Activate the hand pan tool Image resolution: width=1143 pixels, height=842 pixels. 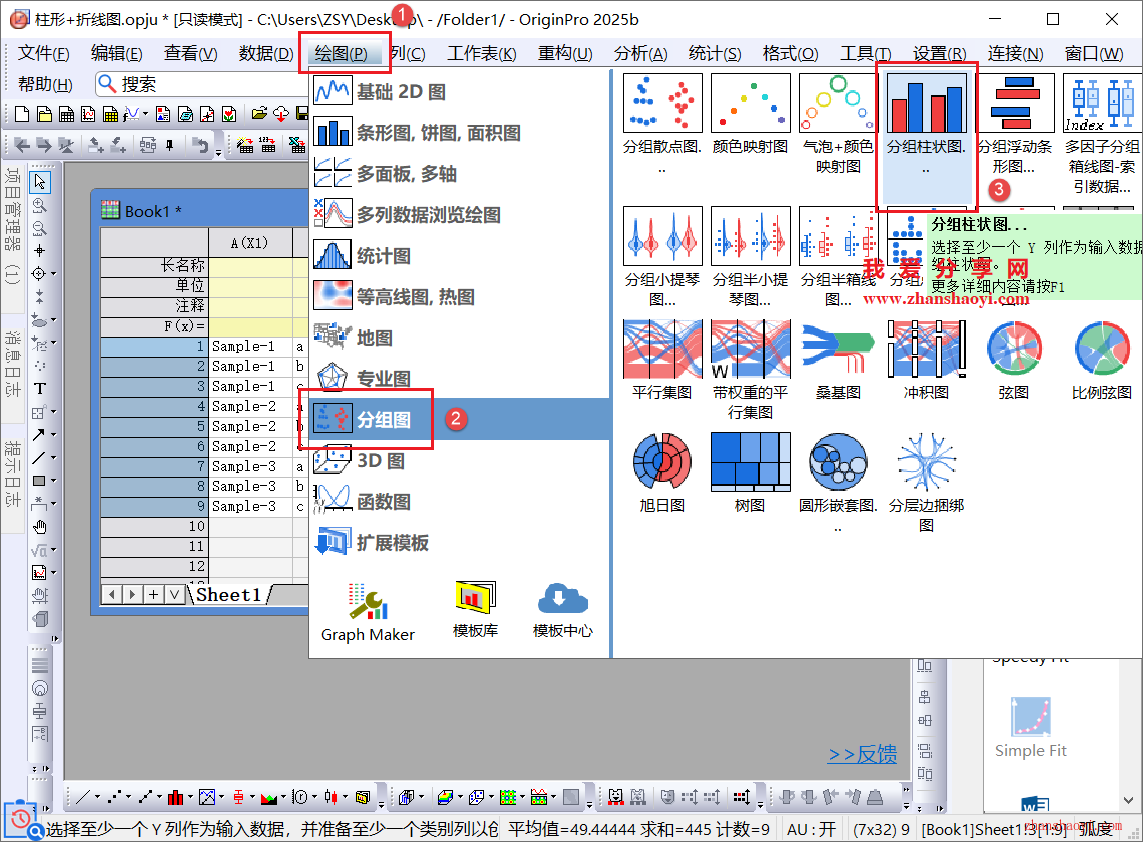[x=40, y=527]
